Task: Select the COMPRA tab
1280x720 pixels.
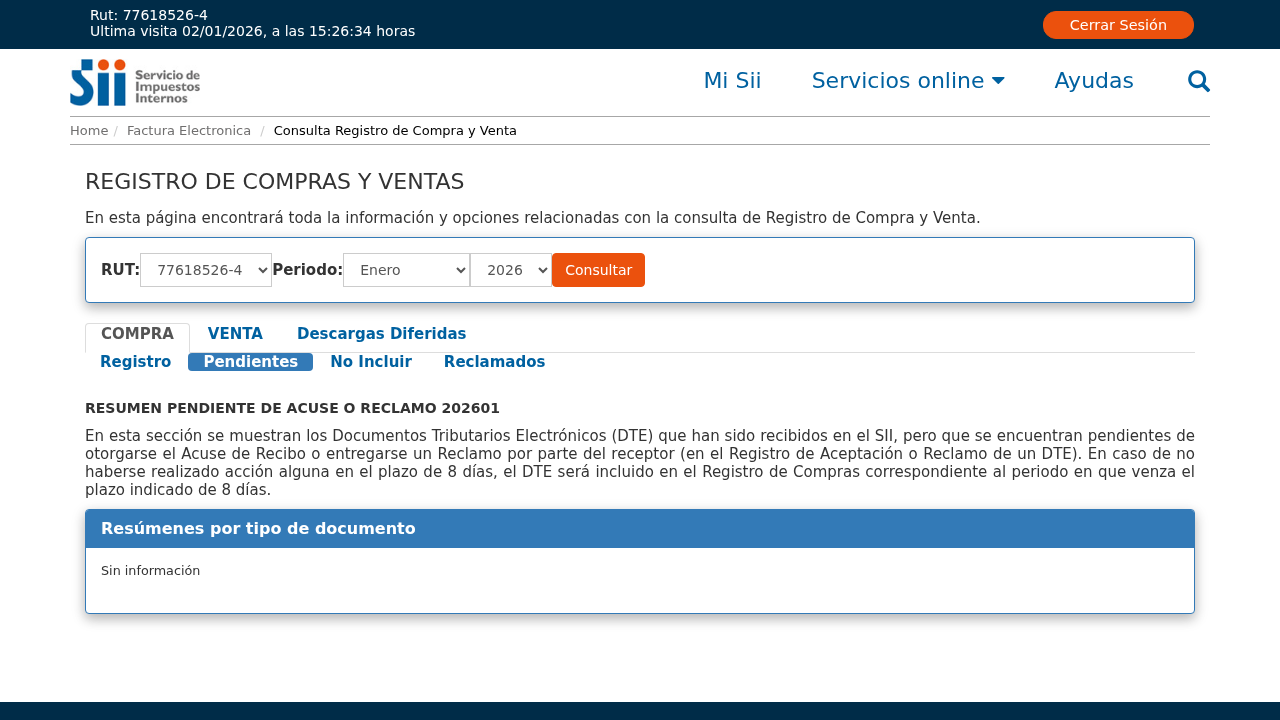Action: (x=137, y=334)
